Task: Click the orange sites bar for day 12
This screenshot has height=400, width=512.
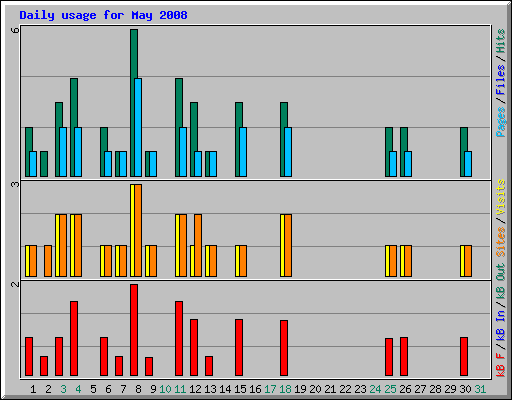Action: click(x=198, y=245)
